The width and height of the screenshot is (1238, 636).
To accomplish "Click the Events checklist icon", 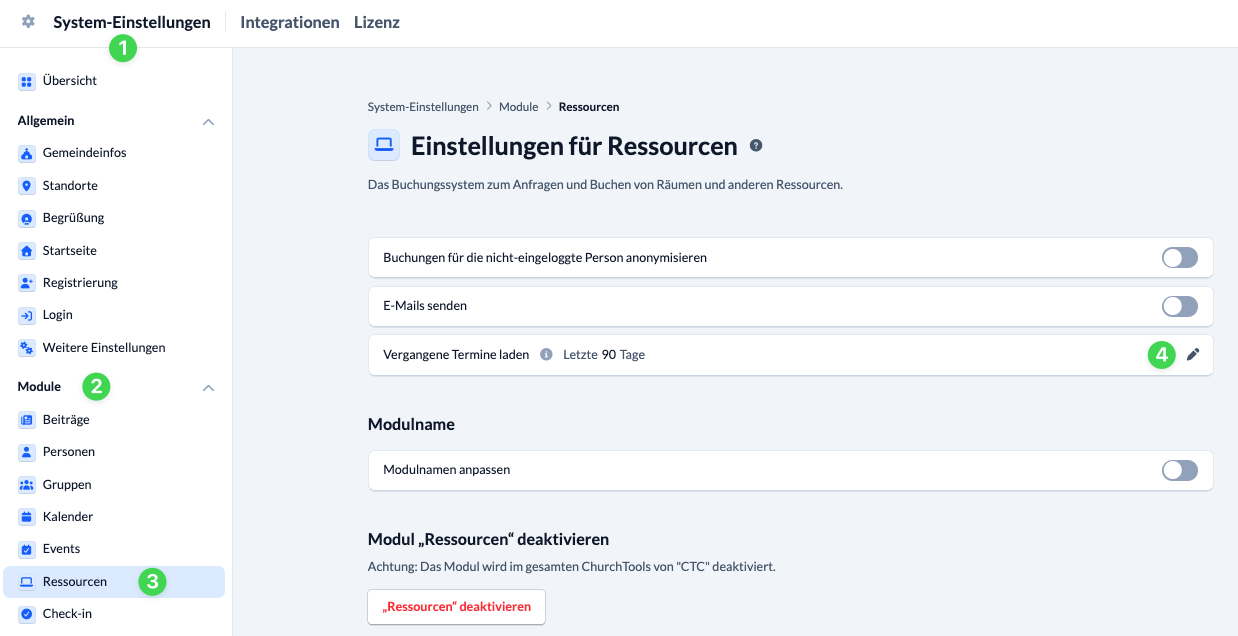I will (27, 549).
